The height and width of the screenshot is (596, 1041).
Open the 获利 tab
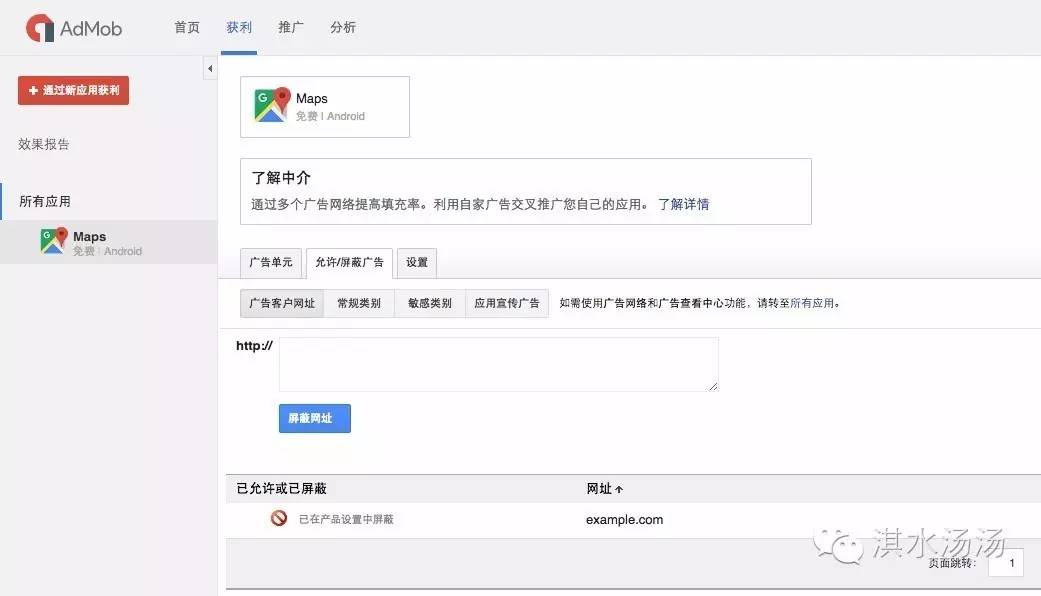[x=238, y=27]
